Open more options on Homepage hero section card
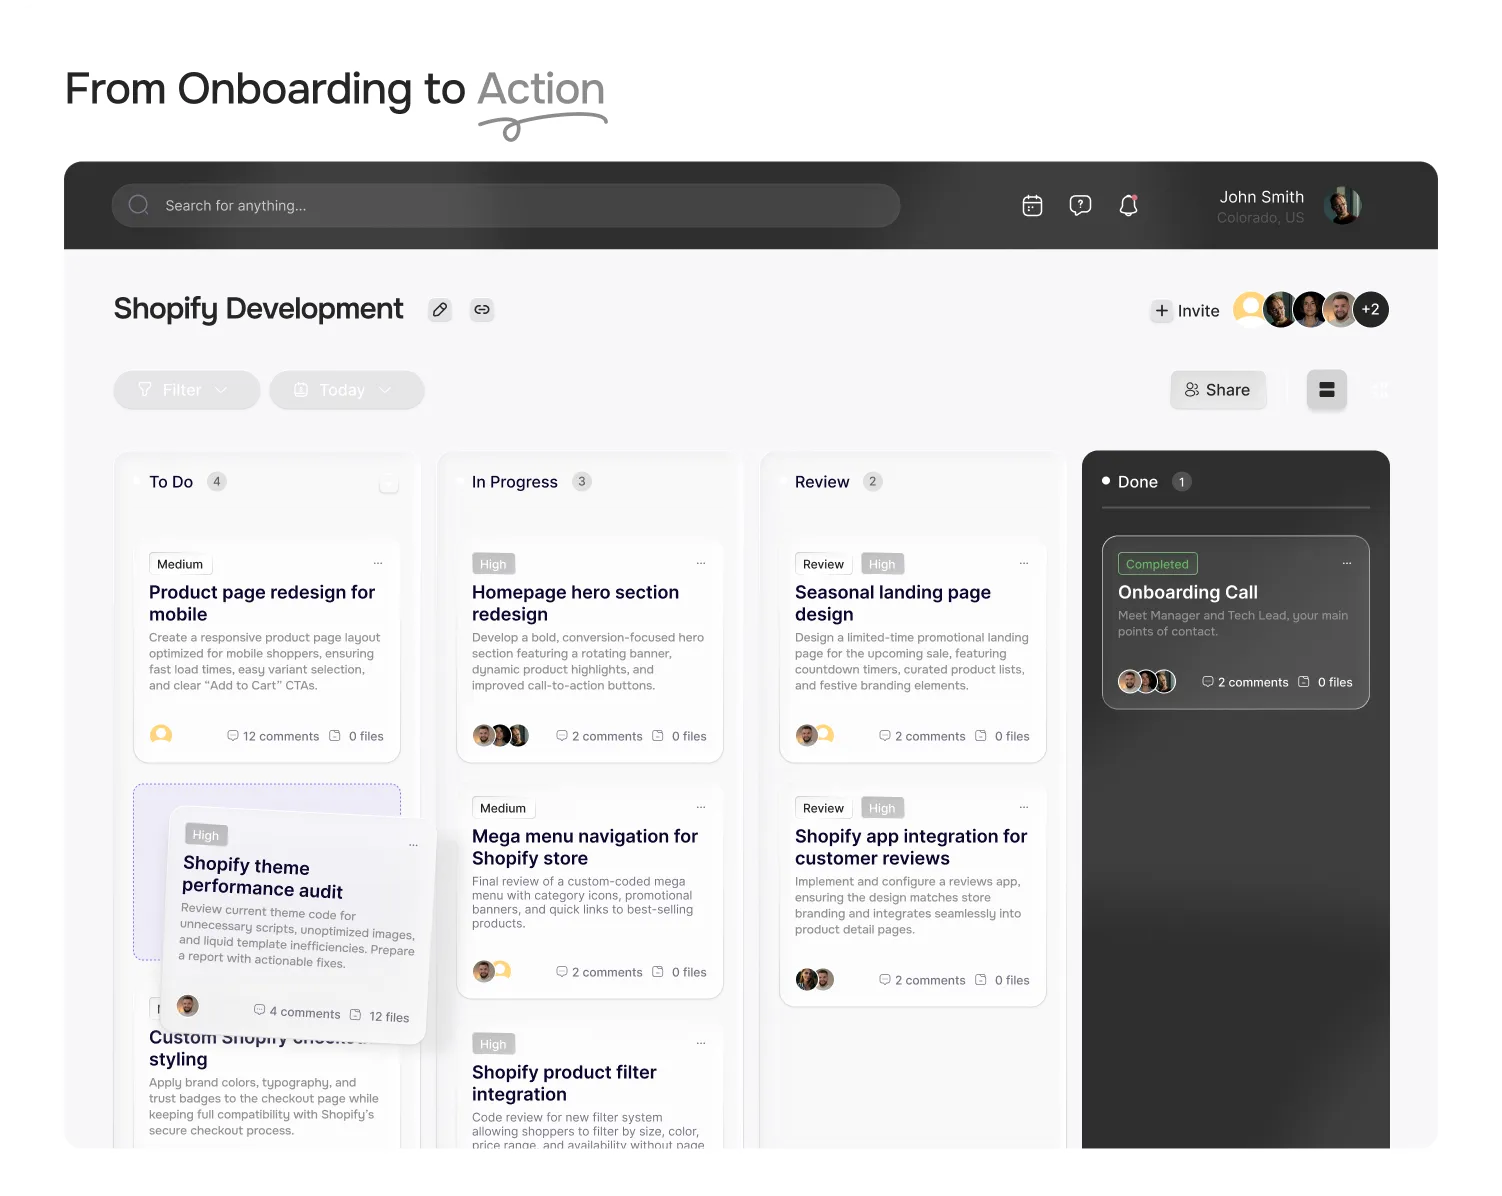The image size is (1502, 1196). pyautogui.click(x=701, y=564)
